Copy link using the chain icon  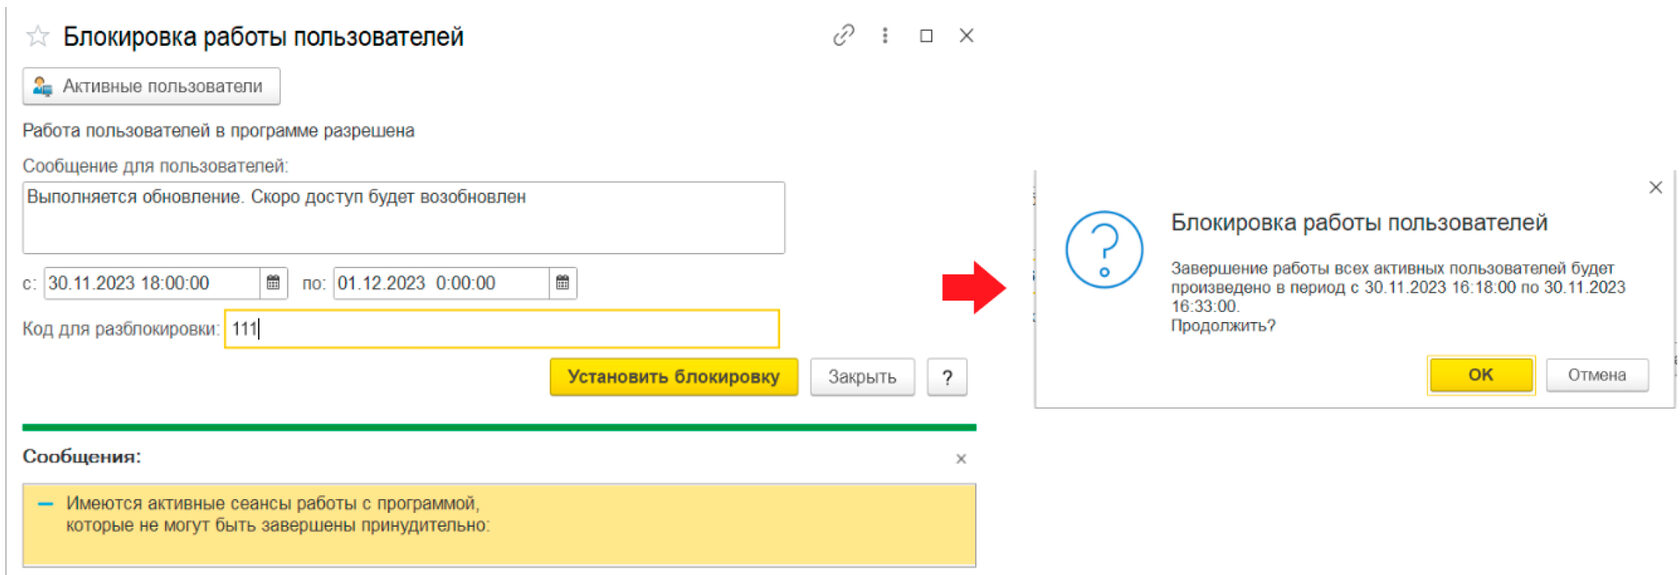[844, 36]
